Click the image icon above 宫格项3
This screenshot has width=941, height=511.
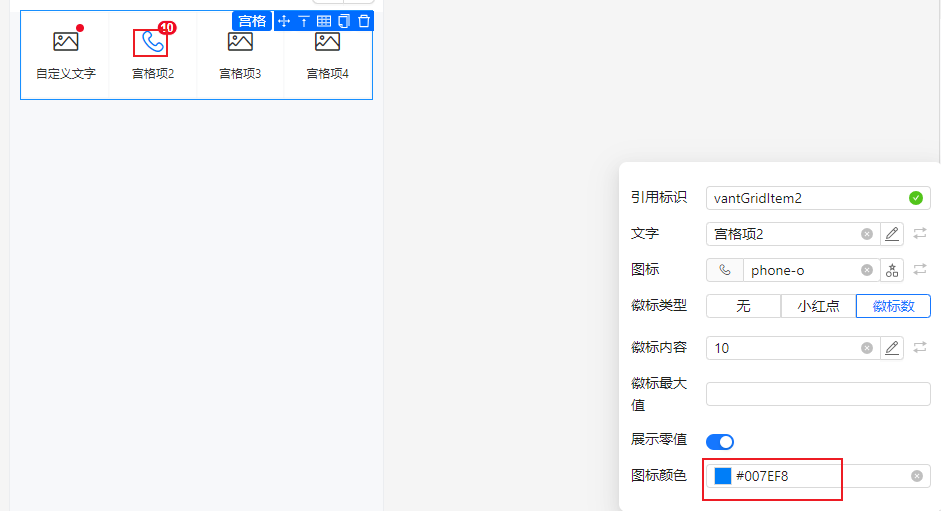click(240, 41)
